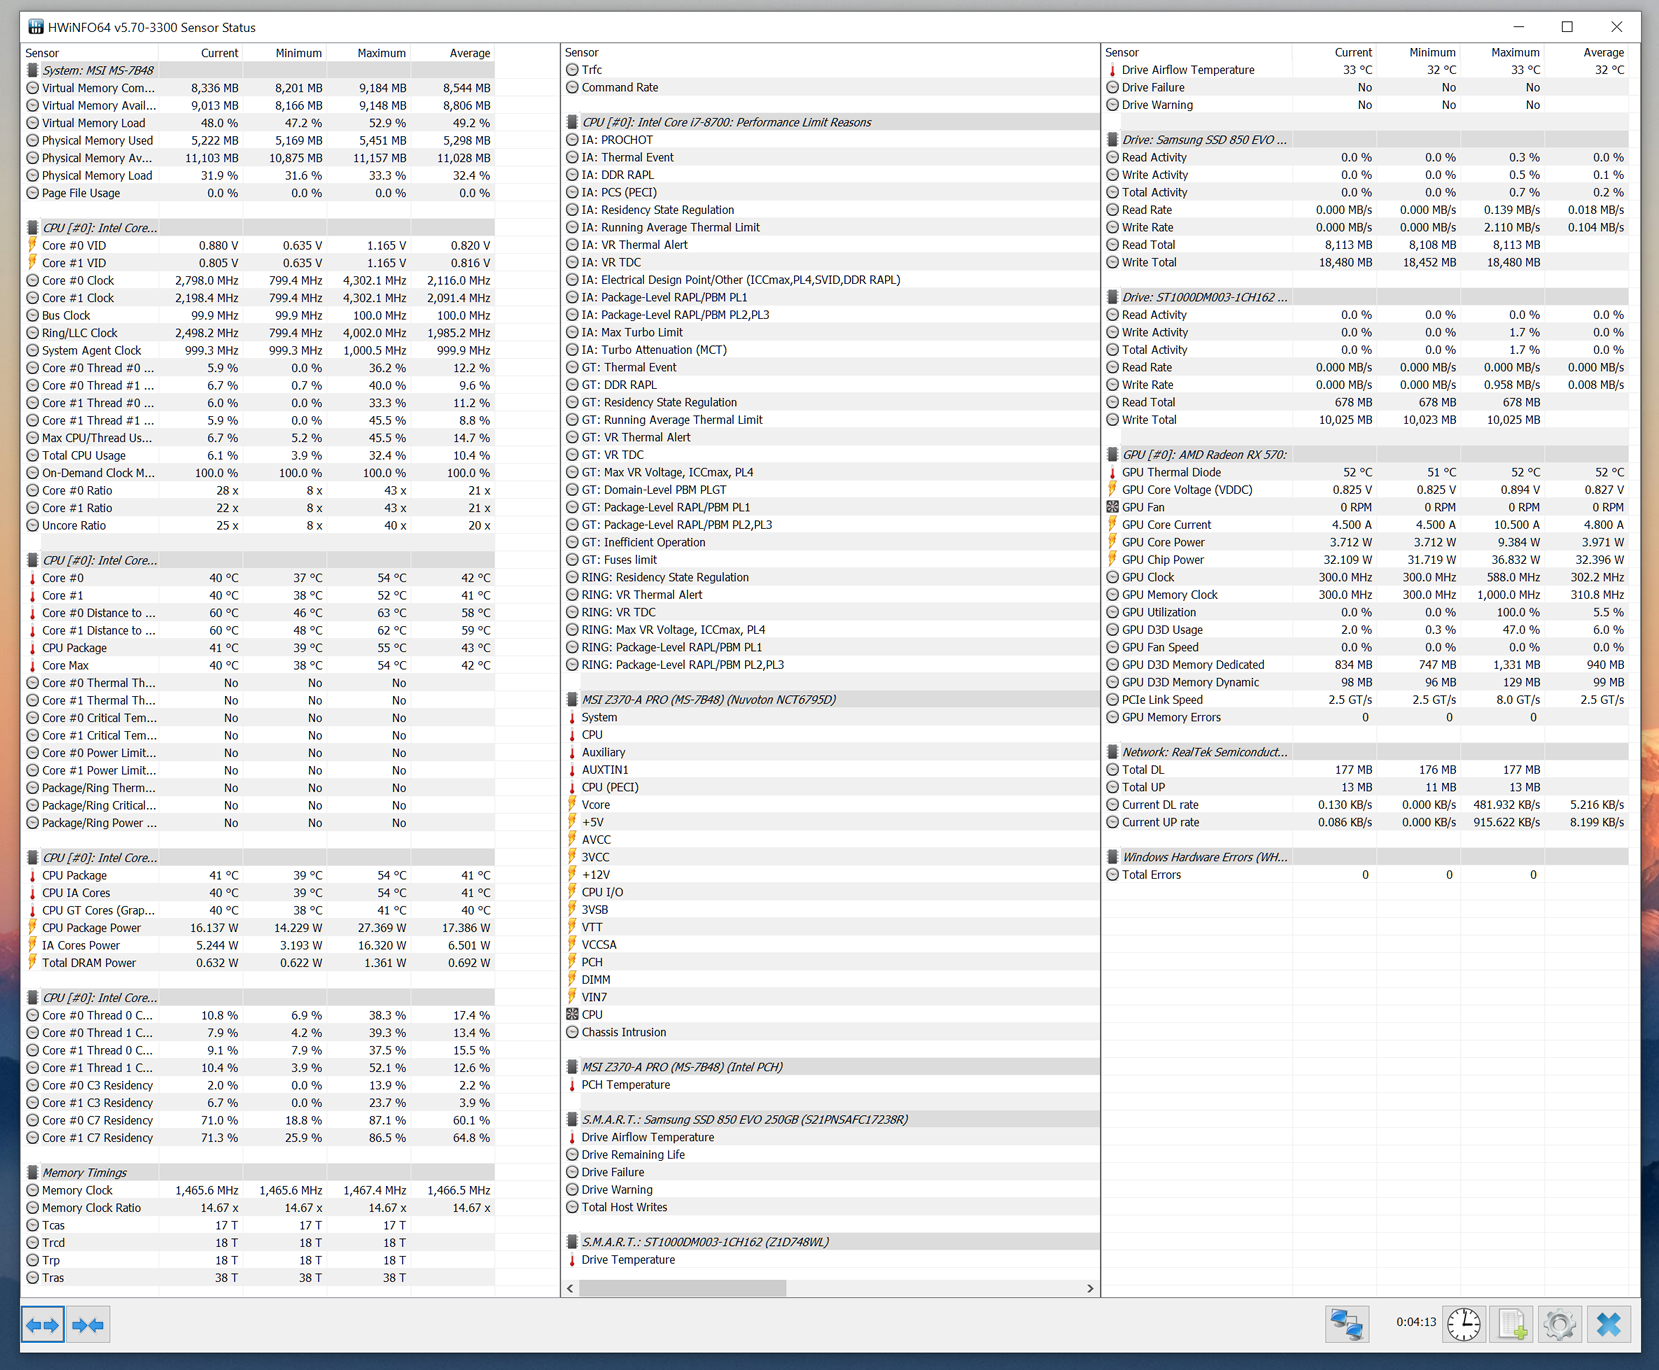The height and width of the screenshot is (1370, 1659).
Task: Click the Average column header in right panel
Action: [1602, 52]
